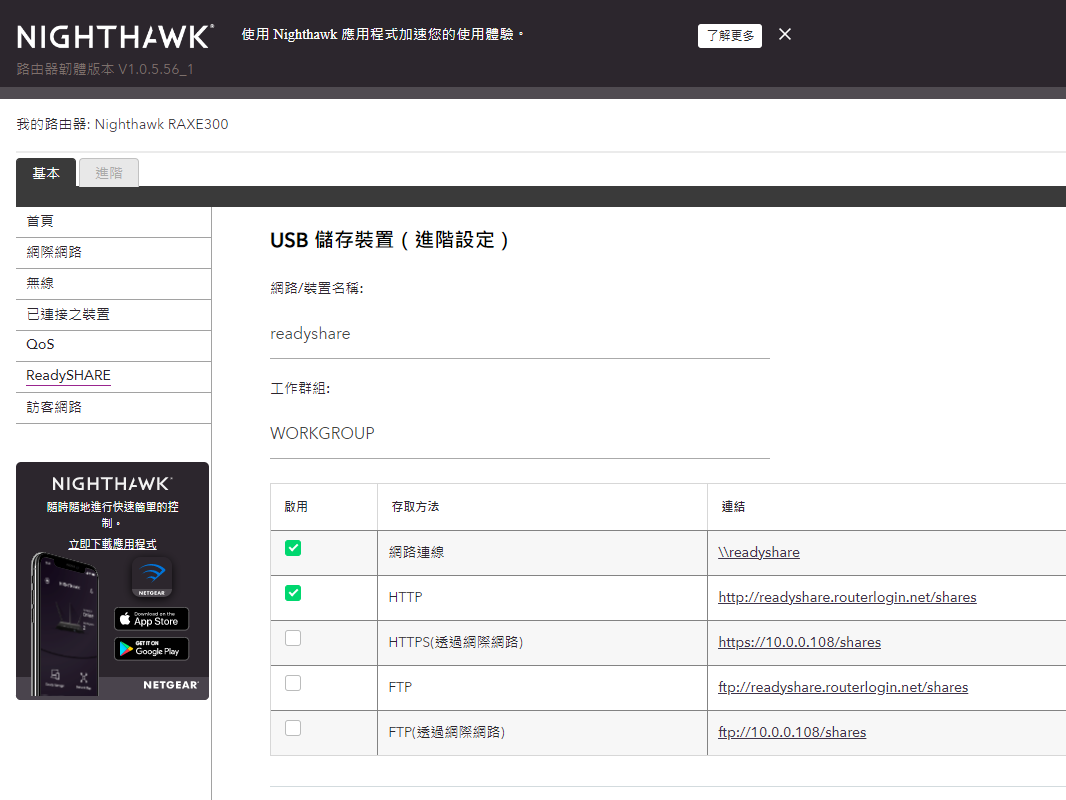The height and width of the screenshot is (800, 1066).
Task: Open 無線 settings in the sidebar
Action: 114,283
